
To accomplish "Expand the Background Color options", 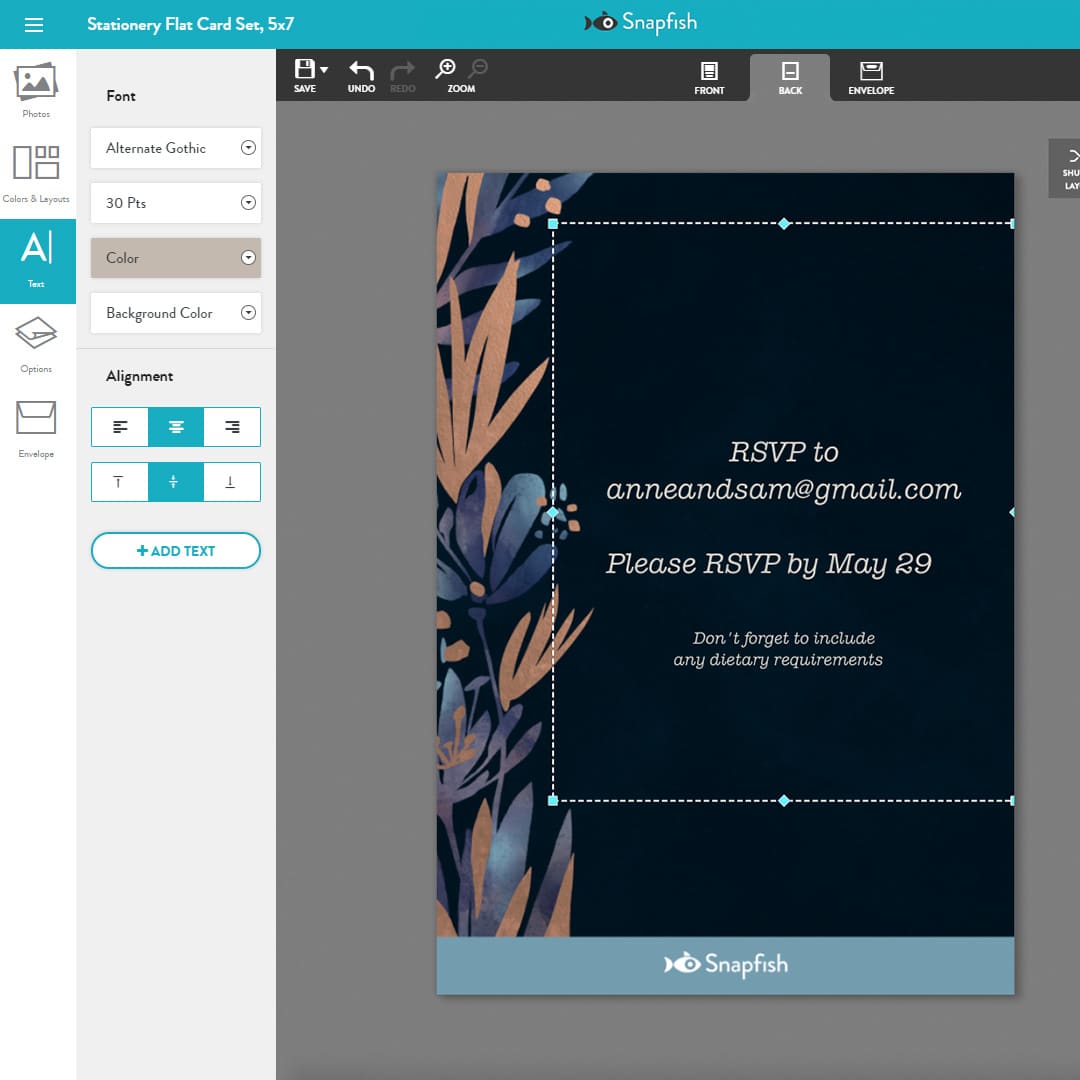I will tap(175, 313).
